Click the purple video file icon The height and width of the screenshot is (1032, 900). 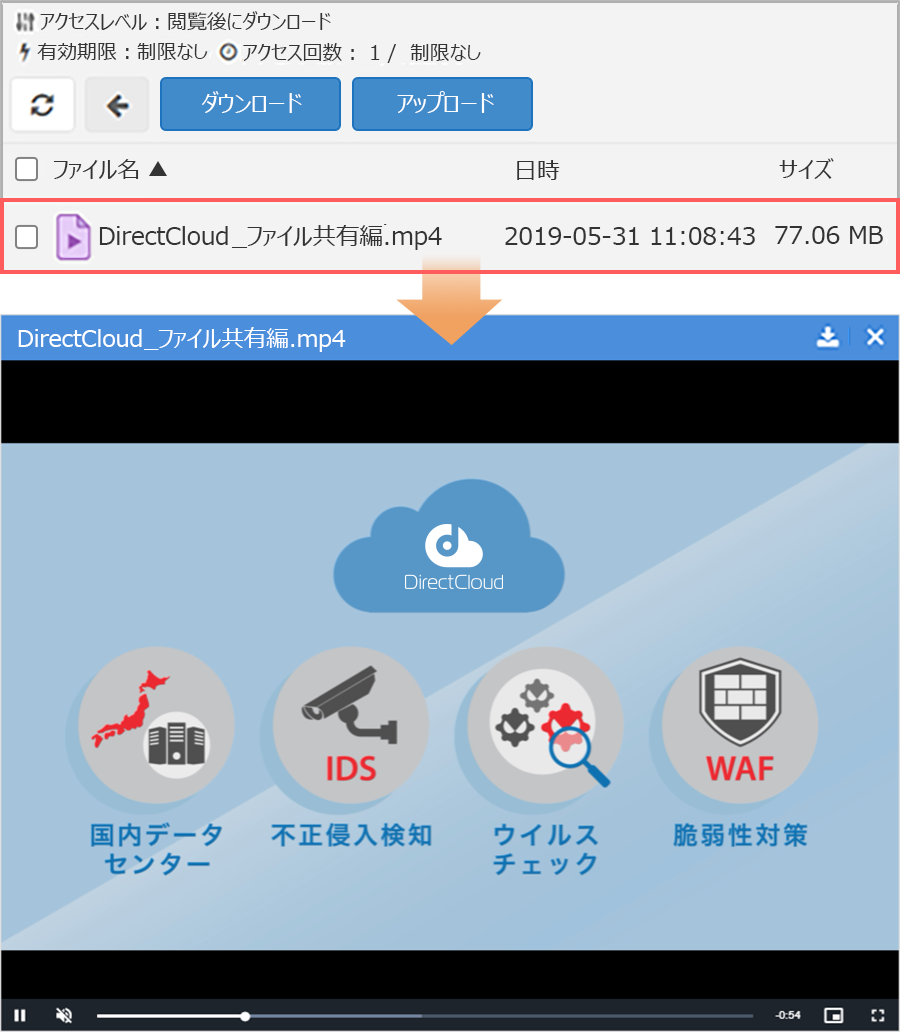click(x=72, y=237)
